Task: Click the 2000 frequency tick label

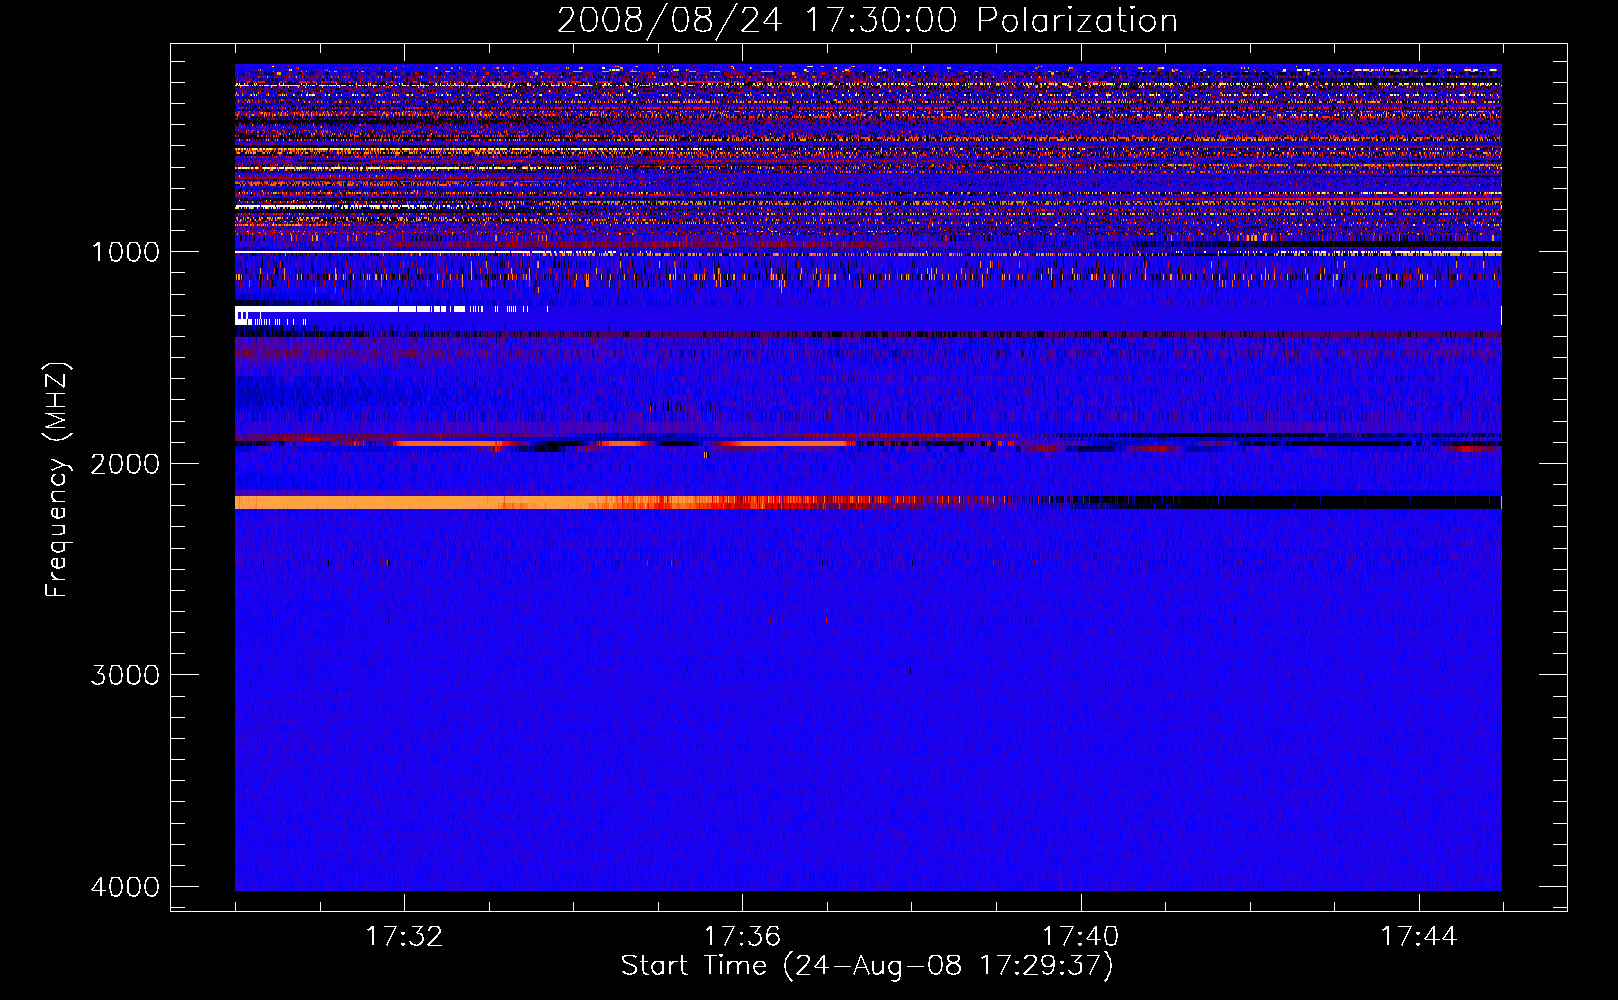Action: point(125,463)
